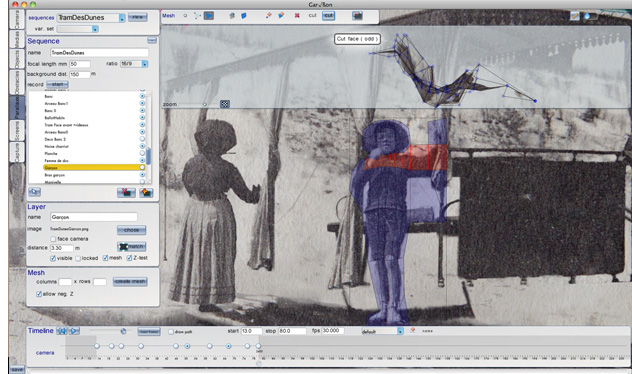Click the blue droplet icon at top right

[587, 16]
